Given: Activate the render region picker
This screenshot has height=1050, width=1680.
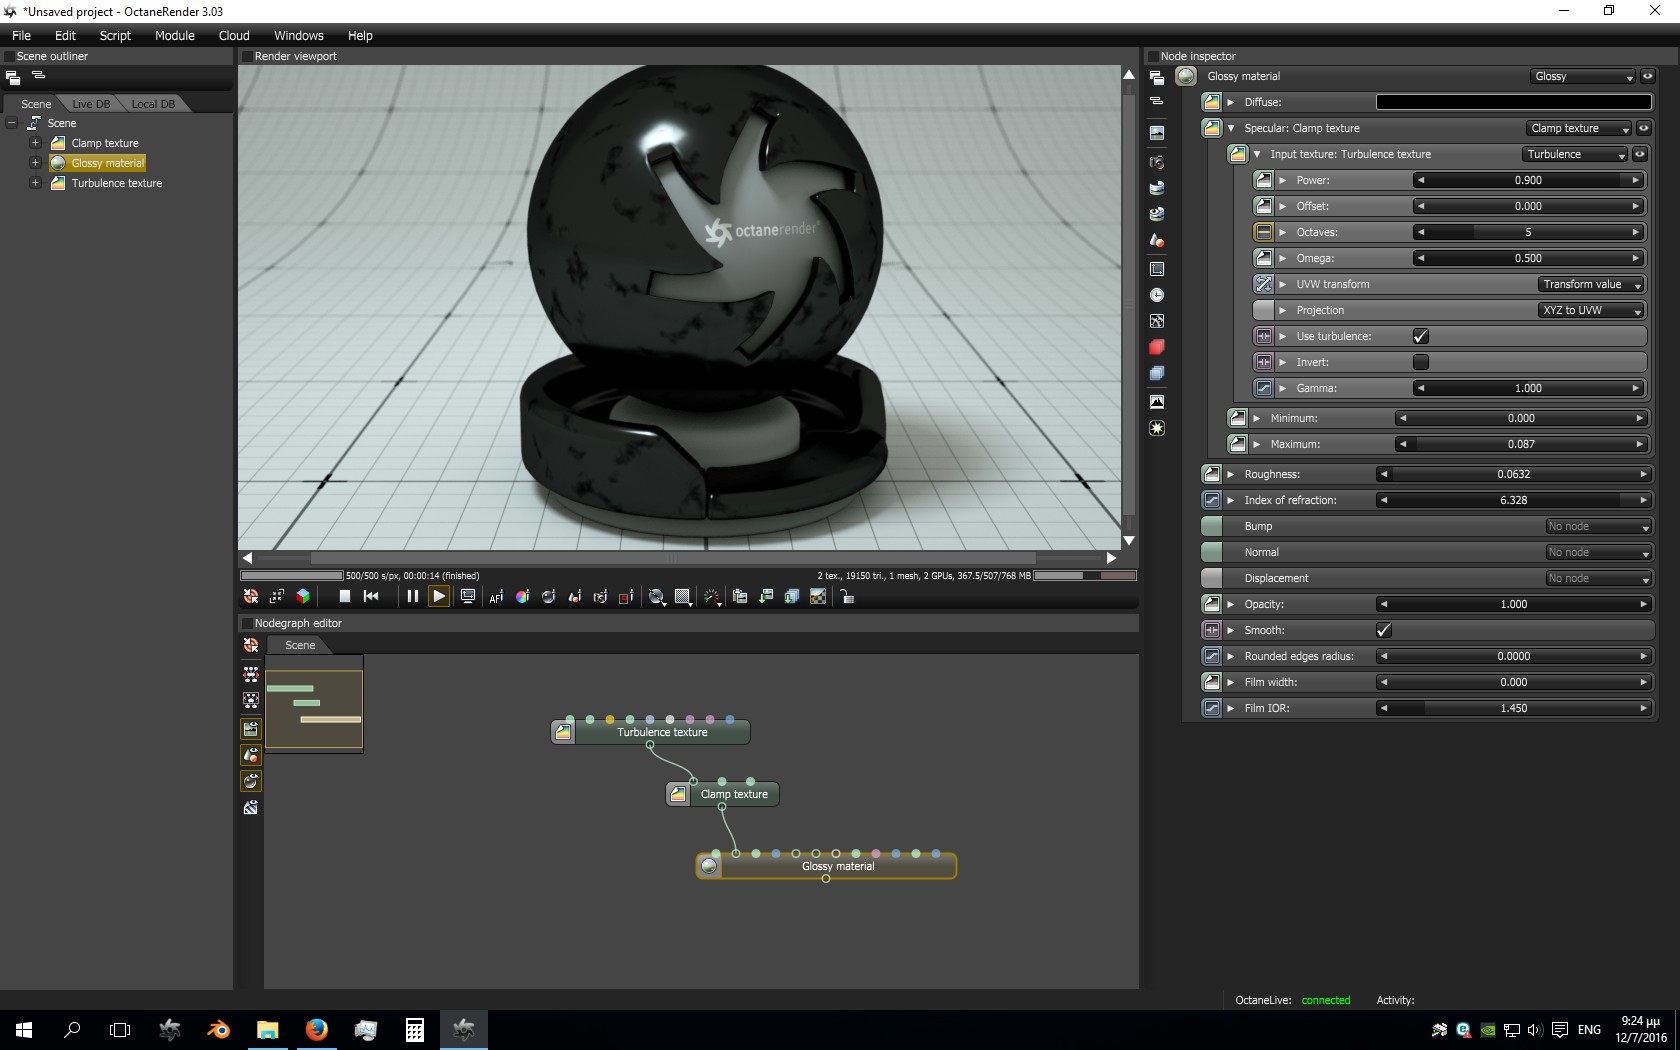Looking at the screenshot, I should (x=626, y=596).
